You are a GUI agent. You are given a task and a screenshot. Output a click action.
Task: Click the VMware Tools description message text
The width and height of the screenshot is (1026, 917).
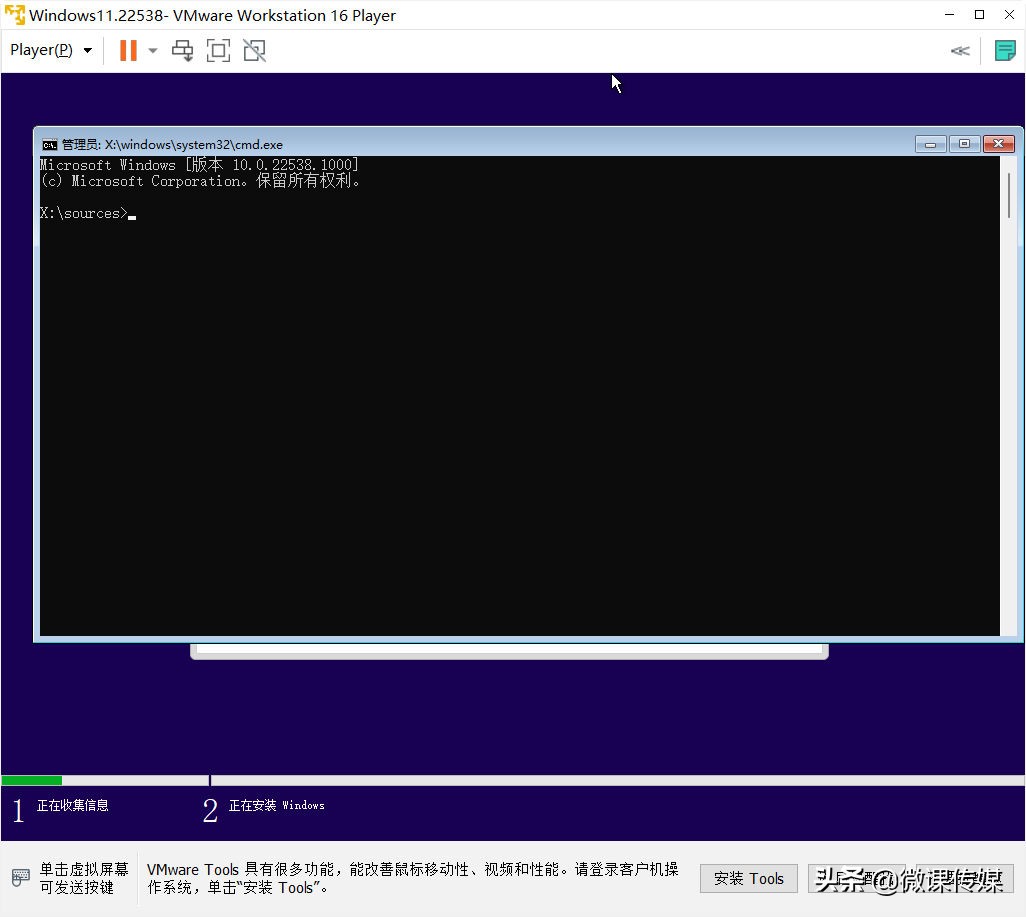point(412,878)
